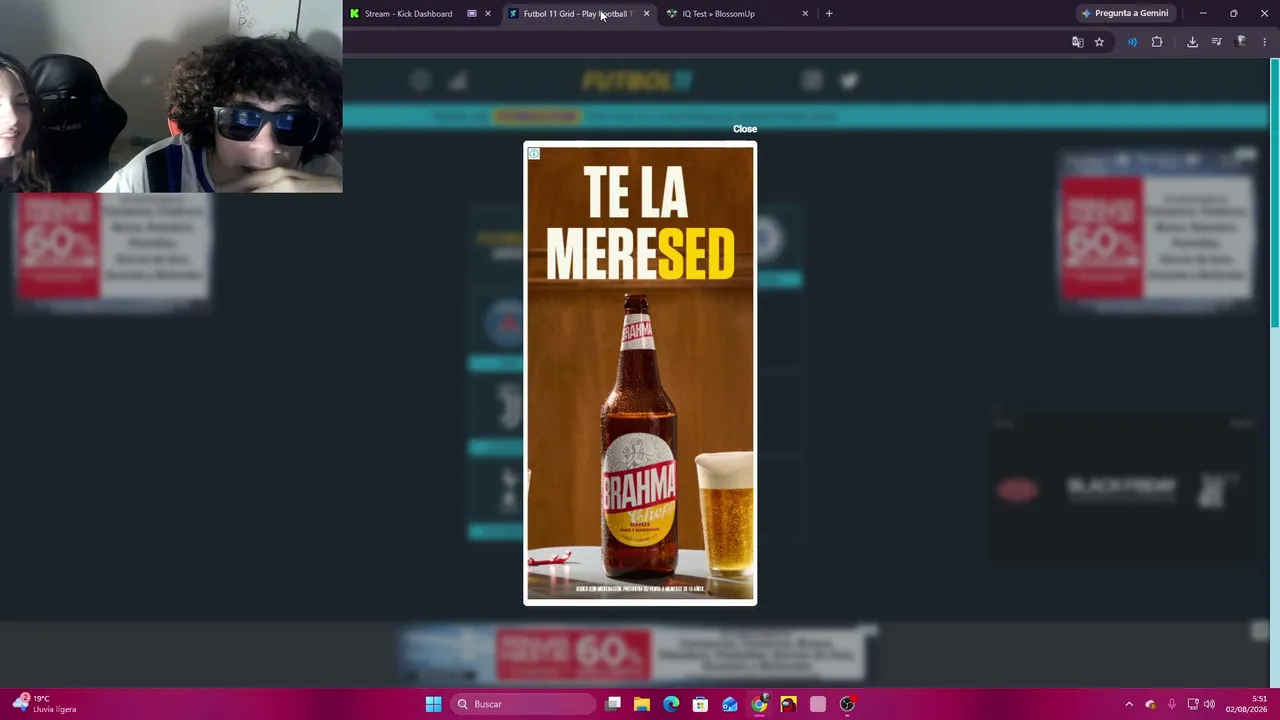Close the Stream - Kick Dashboard tab
Image resolution: width=1280 pixels, height=720 pixels.
coord(487,14)
